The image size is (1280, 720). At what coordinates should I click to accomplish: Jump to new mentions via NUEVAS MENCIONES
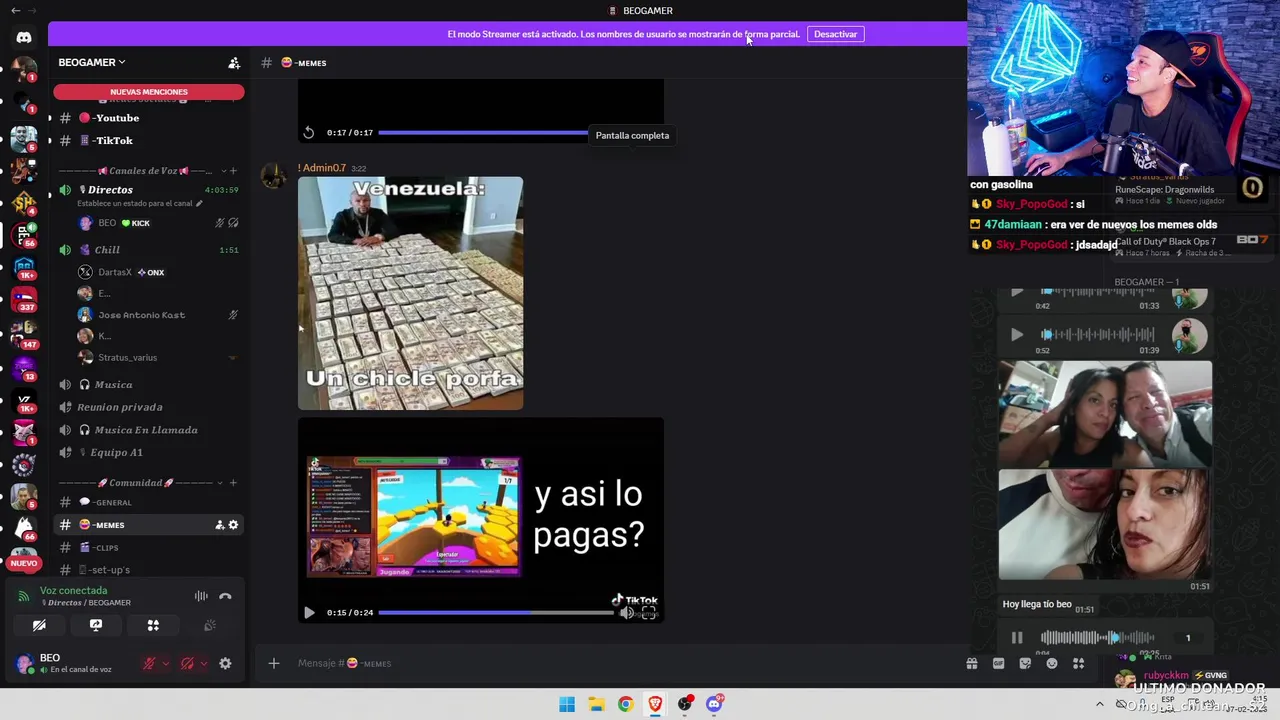coord(149,92)
